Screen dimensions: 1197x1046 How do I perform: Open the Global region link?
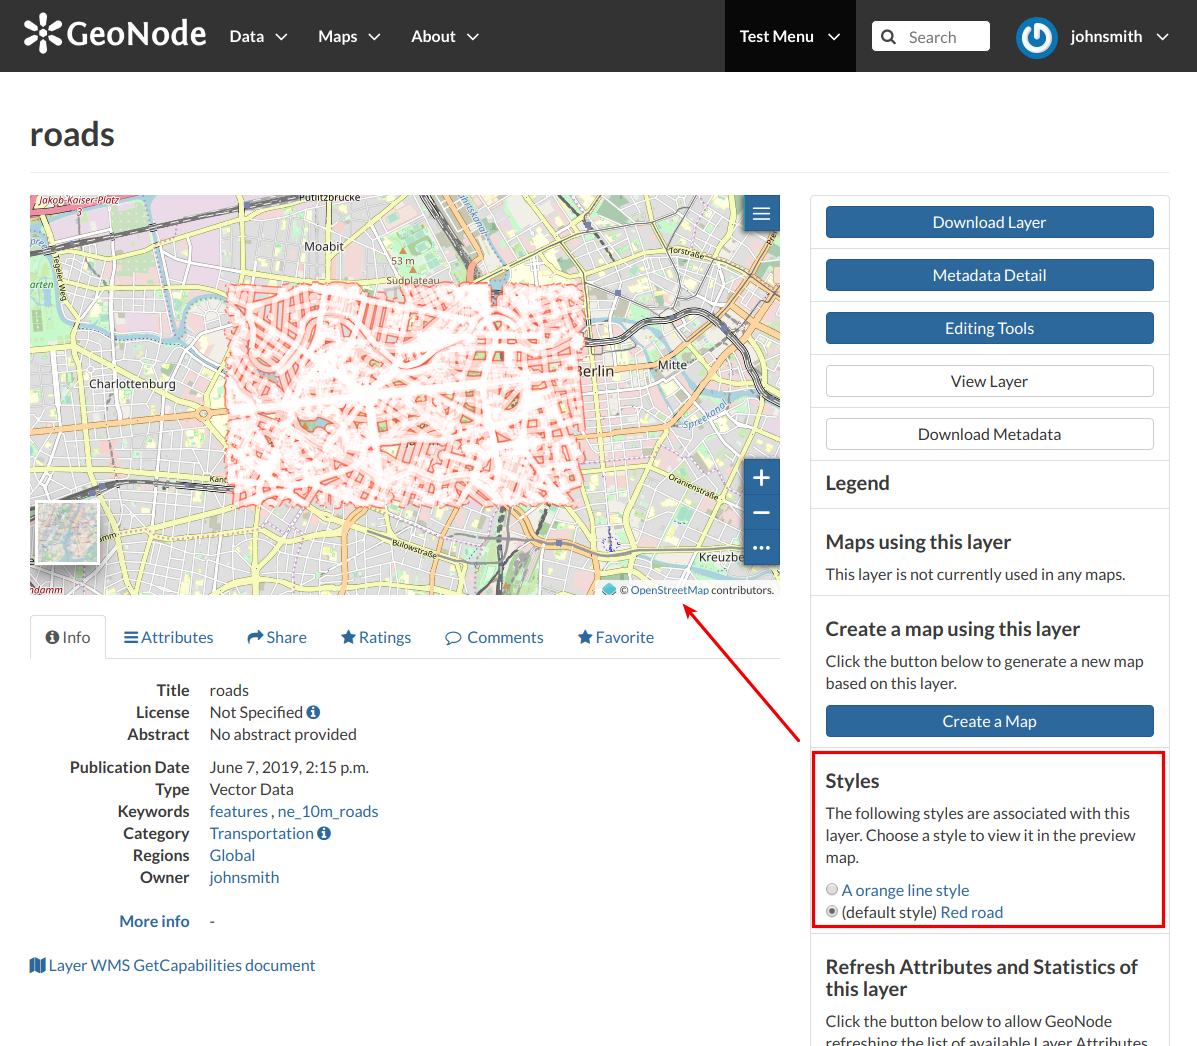coord(232,856)
